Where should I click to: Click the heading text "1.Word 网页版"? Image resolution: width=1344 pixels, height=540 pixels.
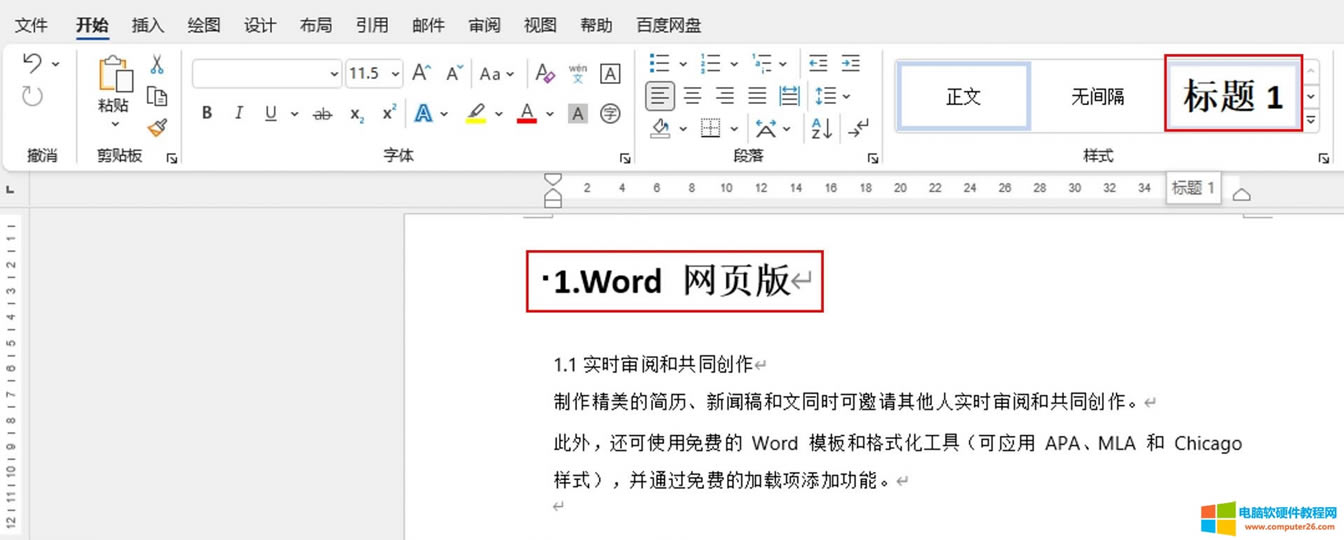click(673, 282)
